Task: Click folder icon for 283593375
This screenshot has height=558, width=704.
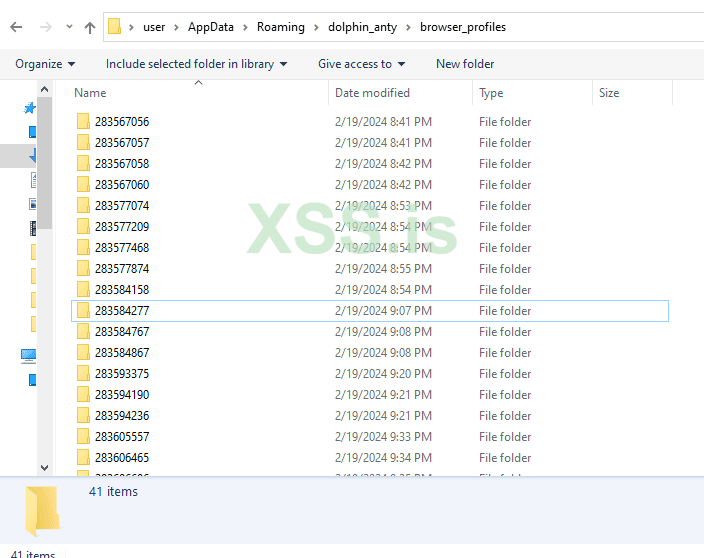Action: click(x=83, y=373)
